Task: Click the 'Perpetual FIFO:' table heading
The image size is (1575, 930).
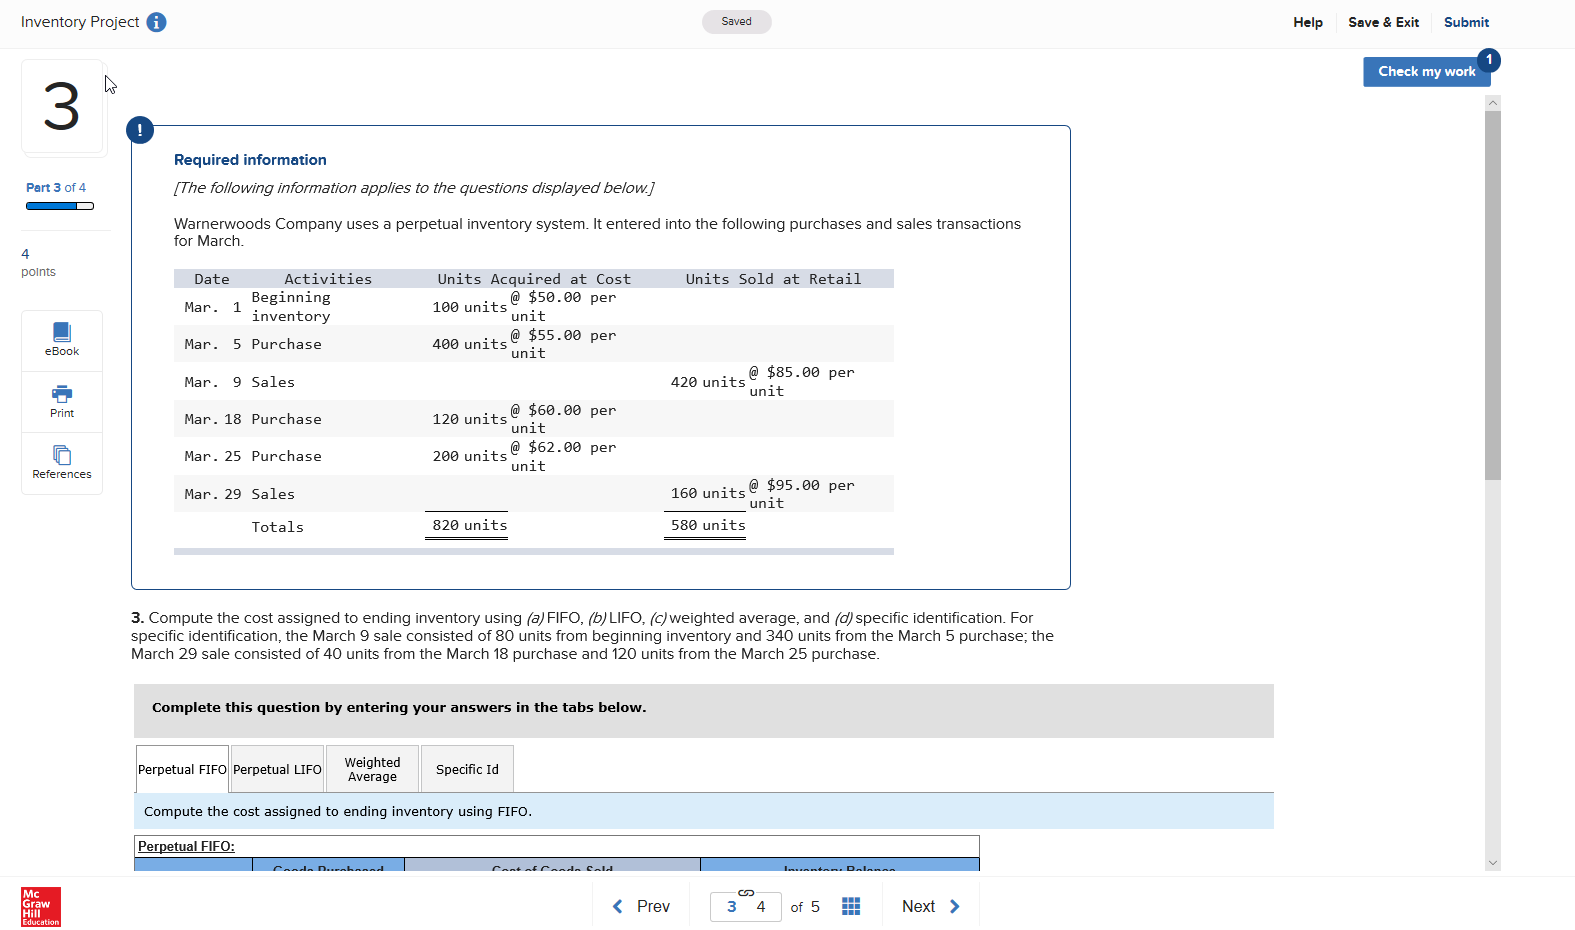Action: coord(186,846)
